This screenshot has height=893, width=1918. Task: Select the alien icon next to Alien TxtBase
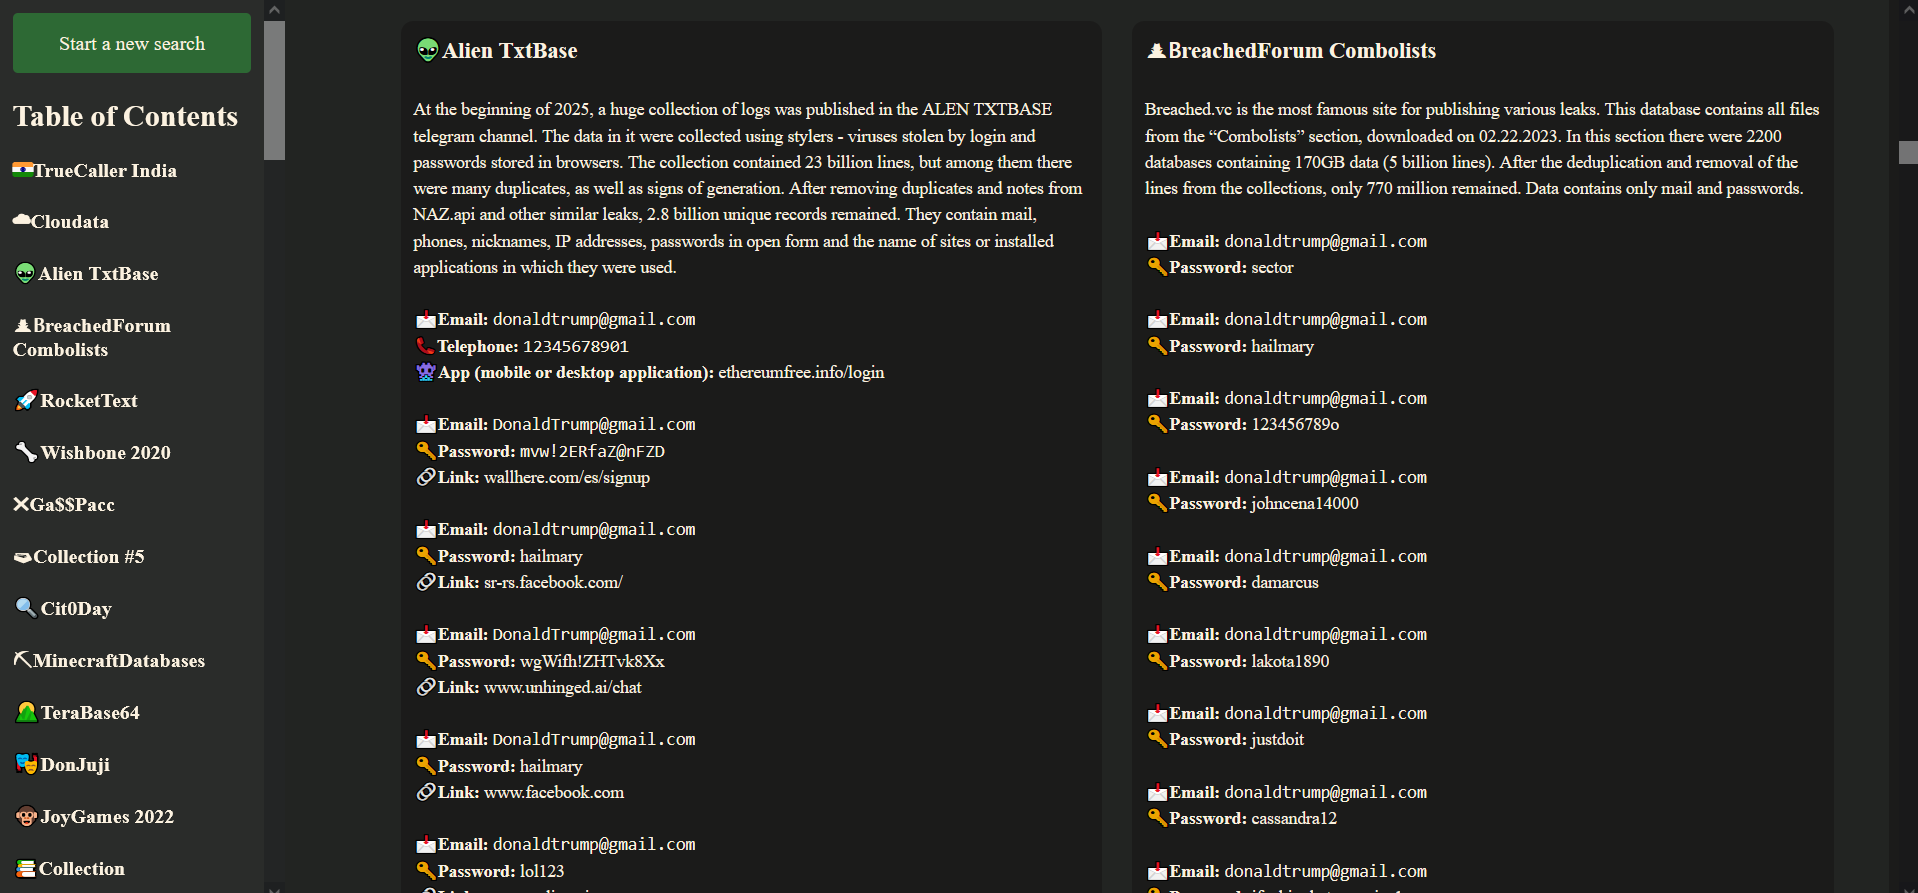point(23,273)
